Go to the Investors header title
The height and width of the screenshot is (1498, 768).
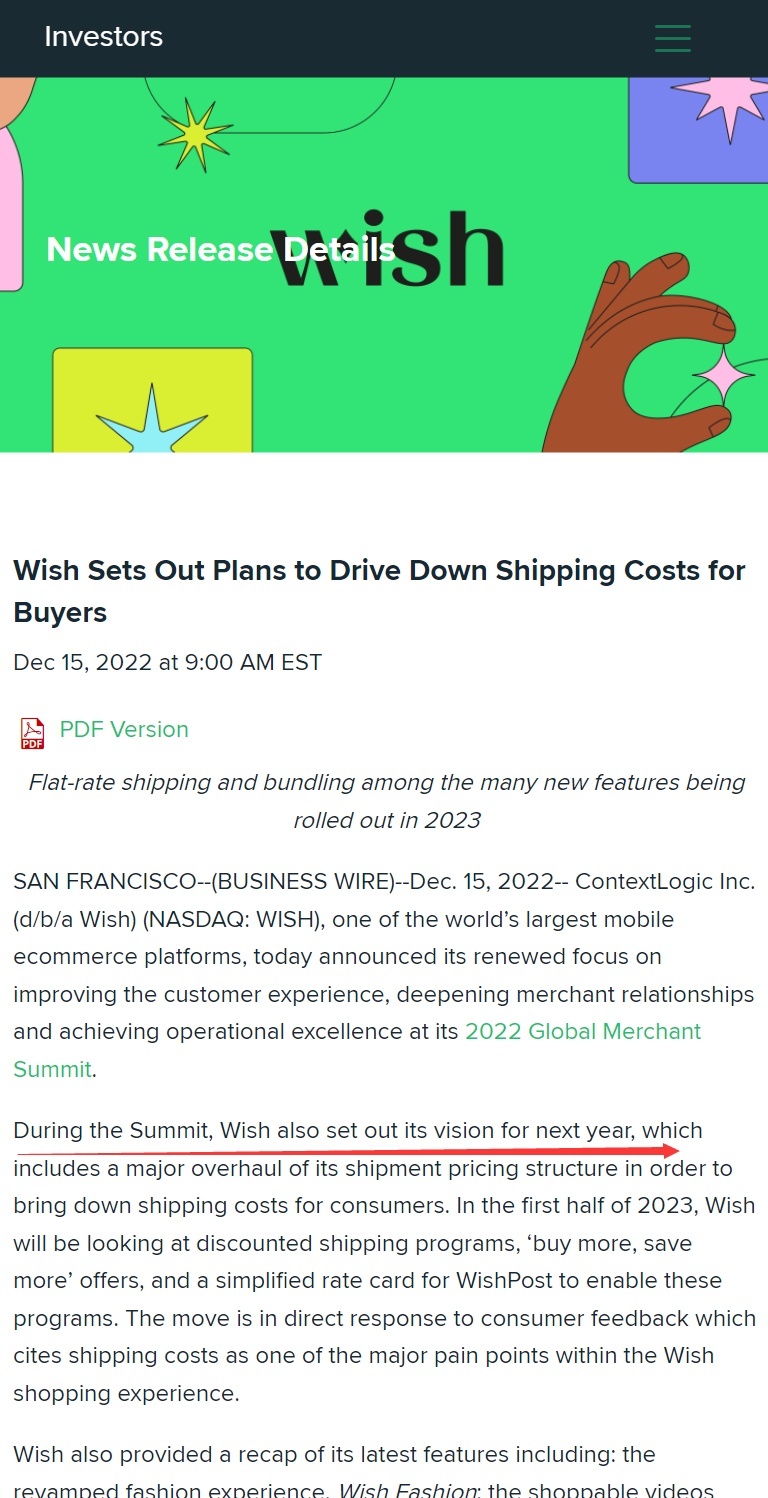[104, 37]
